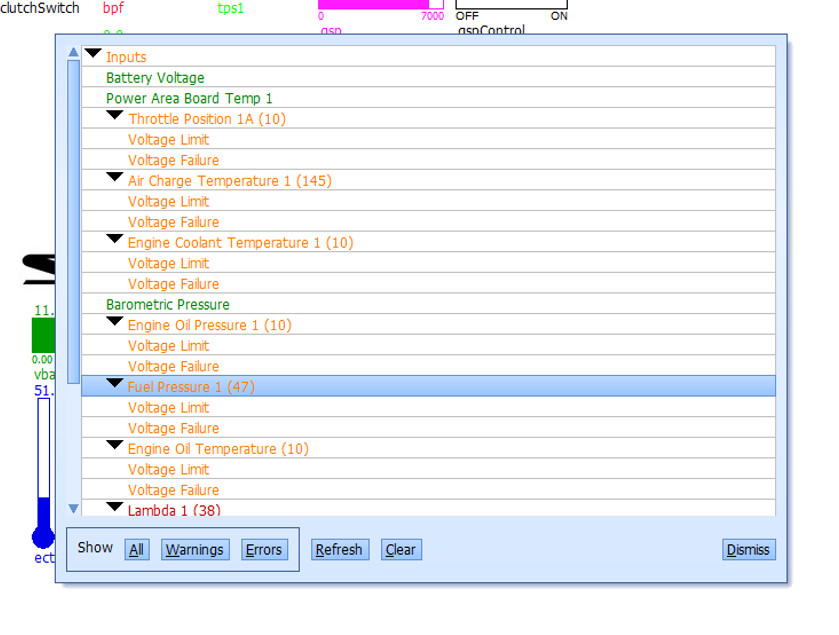
Task: Click the gsp magenta progress bar
Action: tap(380, 4)
